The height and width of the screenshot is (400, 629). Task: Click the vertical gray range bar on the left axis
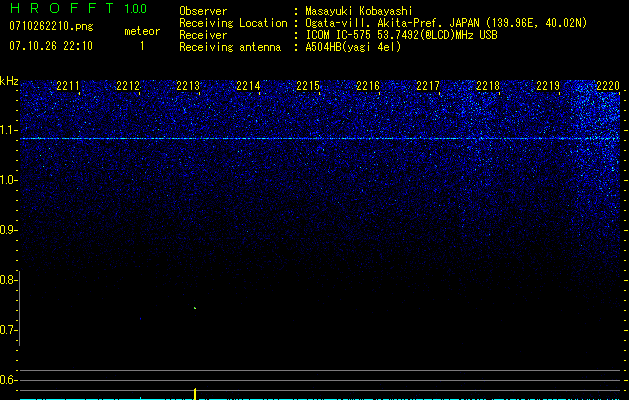[x=20, y=308]
